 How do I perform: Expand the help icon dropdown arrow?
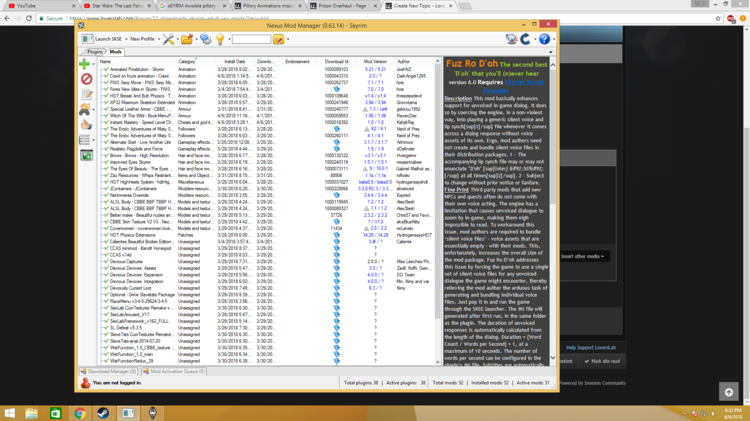point(553,39)
